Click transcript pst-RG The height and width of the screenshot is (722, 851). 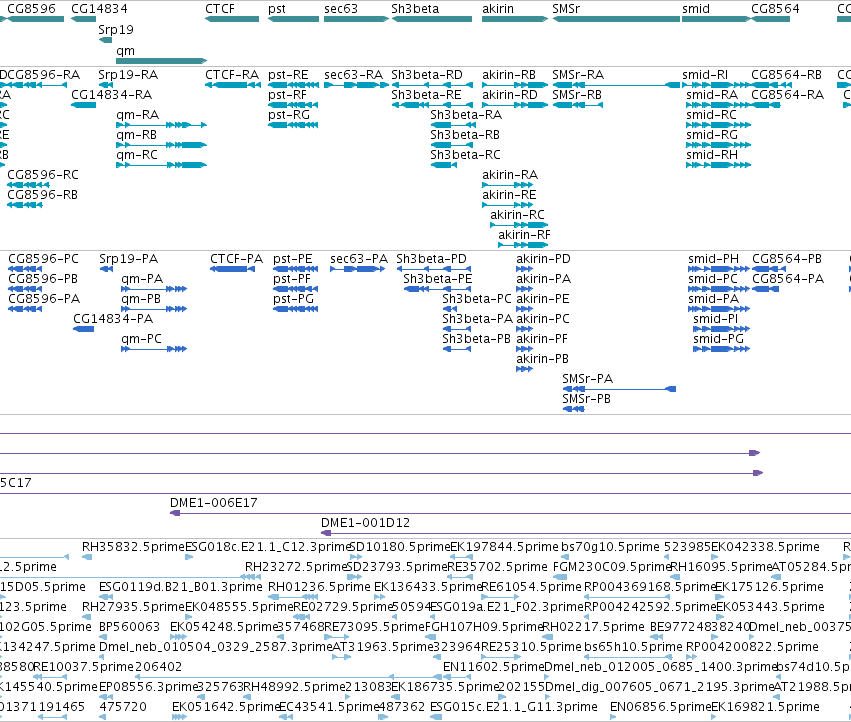[x=293, y=125]
